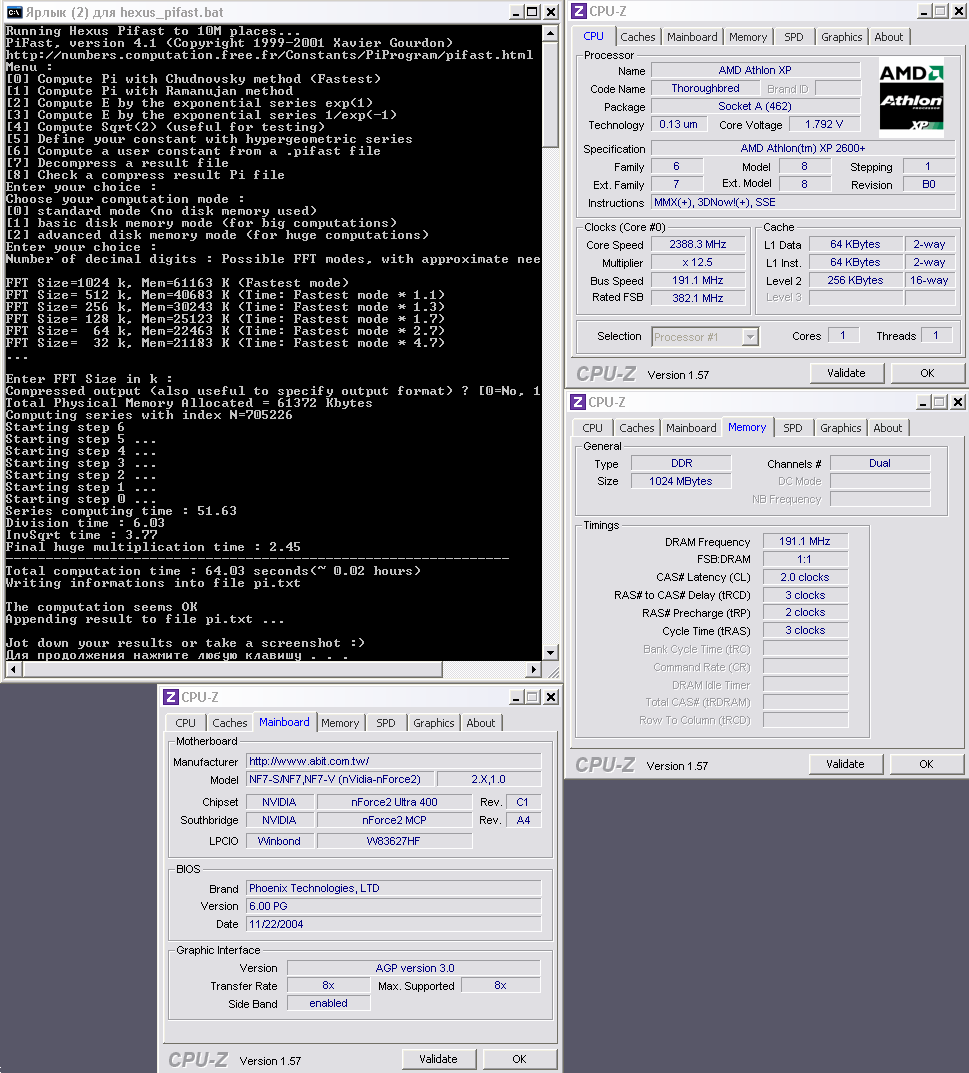
Task: Open Mainboard tab in the Memory window
Action: pyautogui.click(x=691, y=428)
